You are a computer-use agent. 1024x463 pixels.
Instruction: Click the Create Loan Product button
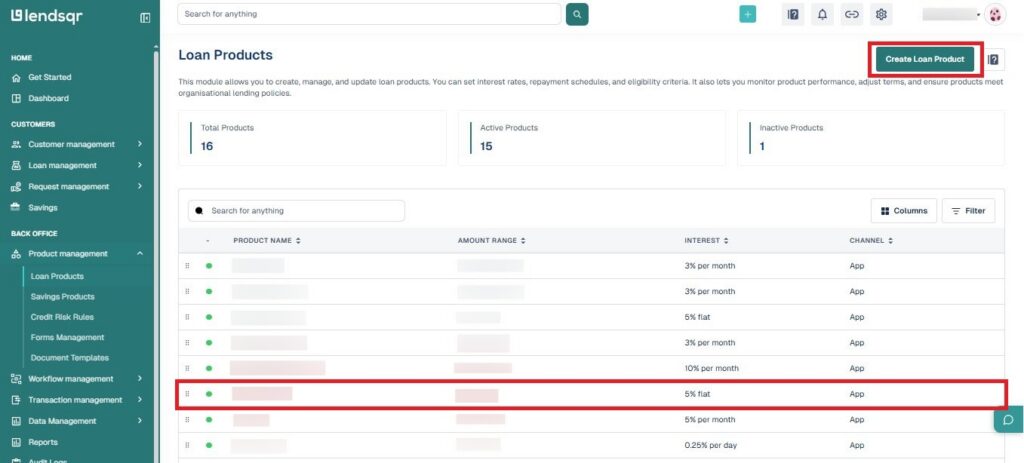click(925, 59)
